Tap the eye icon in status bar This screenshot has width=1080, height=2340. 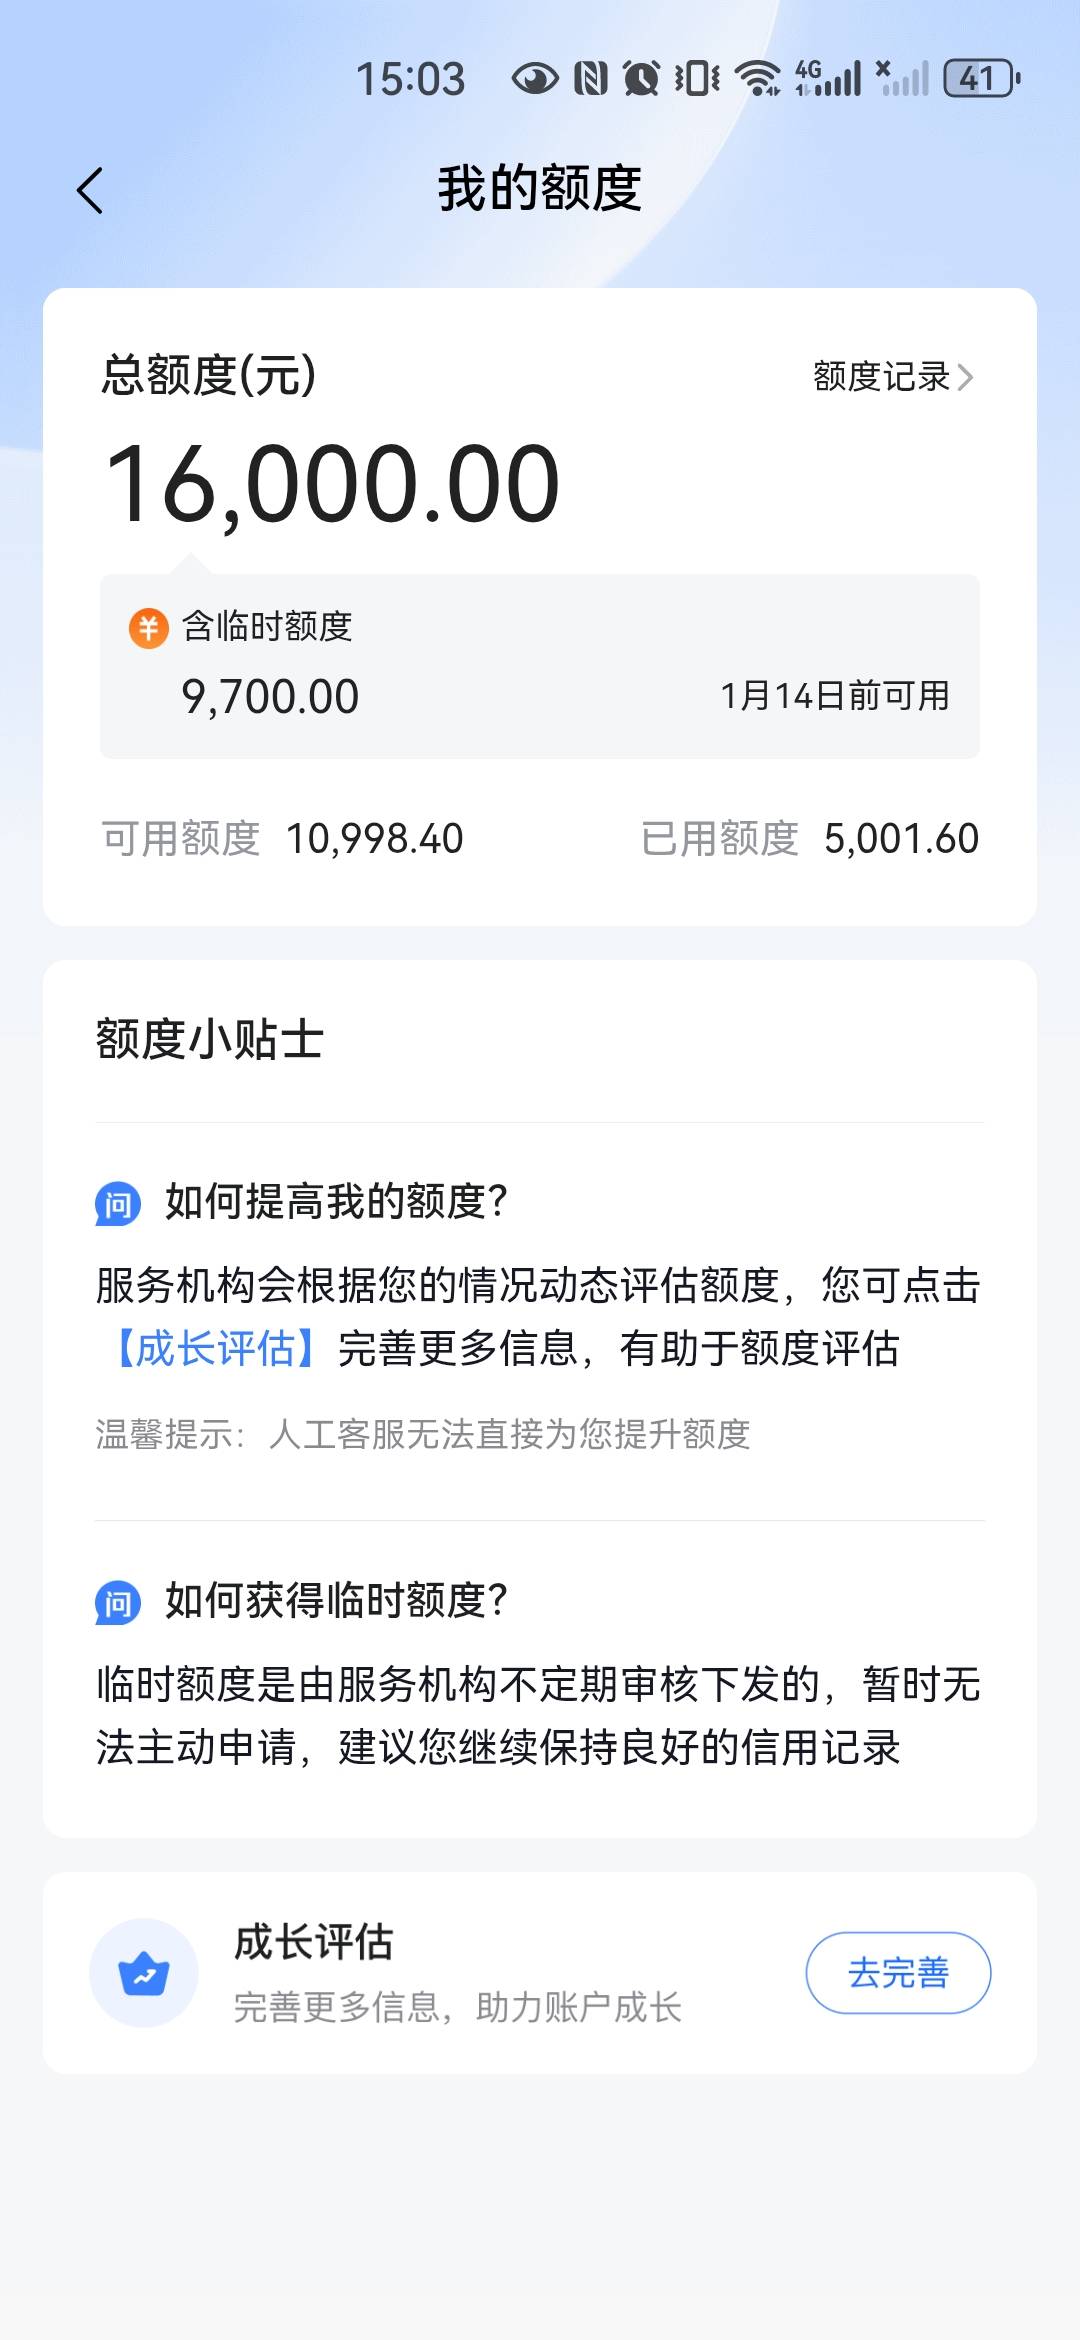(535, 78)
